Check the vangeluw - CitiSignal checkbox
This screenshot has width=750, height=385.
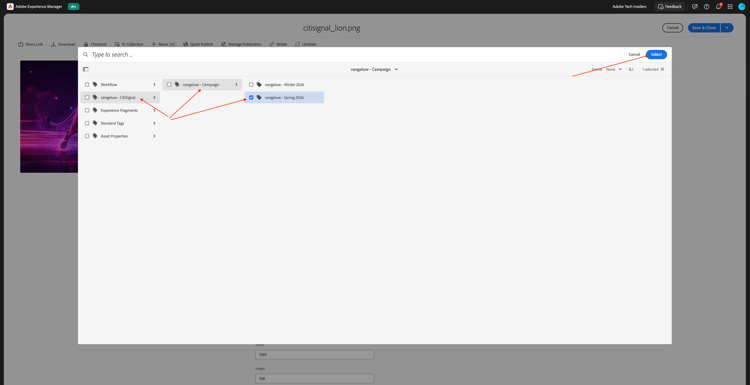click(x=87, y=98)
